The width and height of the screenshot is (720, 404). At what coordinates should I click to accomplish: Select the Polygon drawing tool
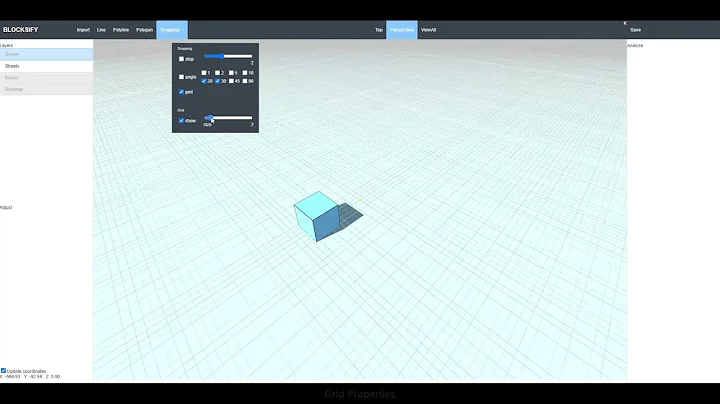pos(144,30)
